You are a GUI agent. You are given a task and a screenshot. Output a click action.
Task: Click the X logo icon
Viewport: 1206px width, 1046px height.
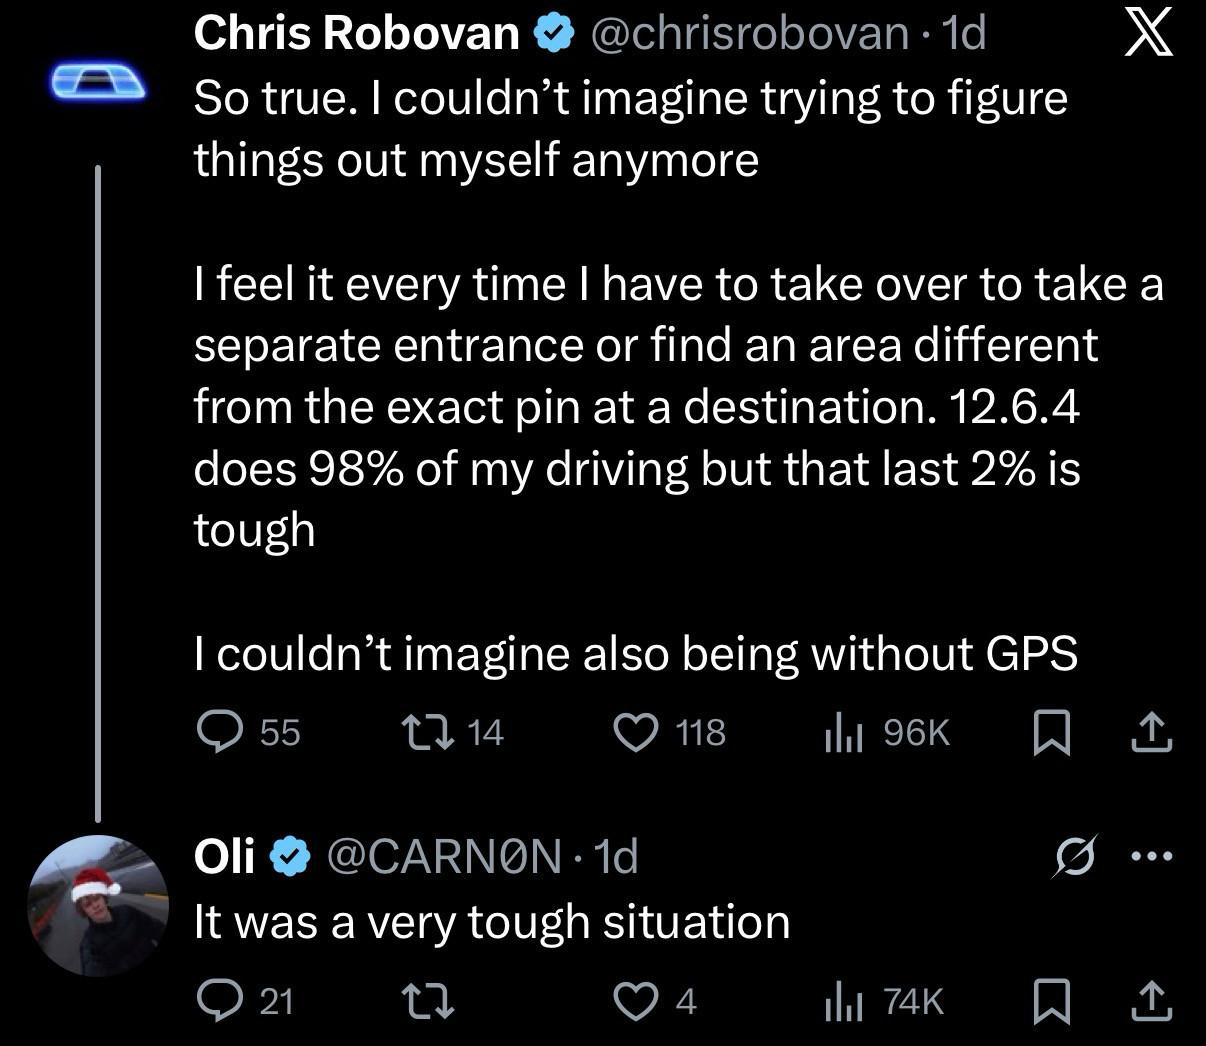[x=1147, y=36]
